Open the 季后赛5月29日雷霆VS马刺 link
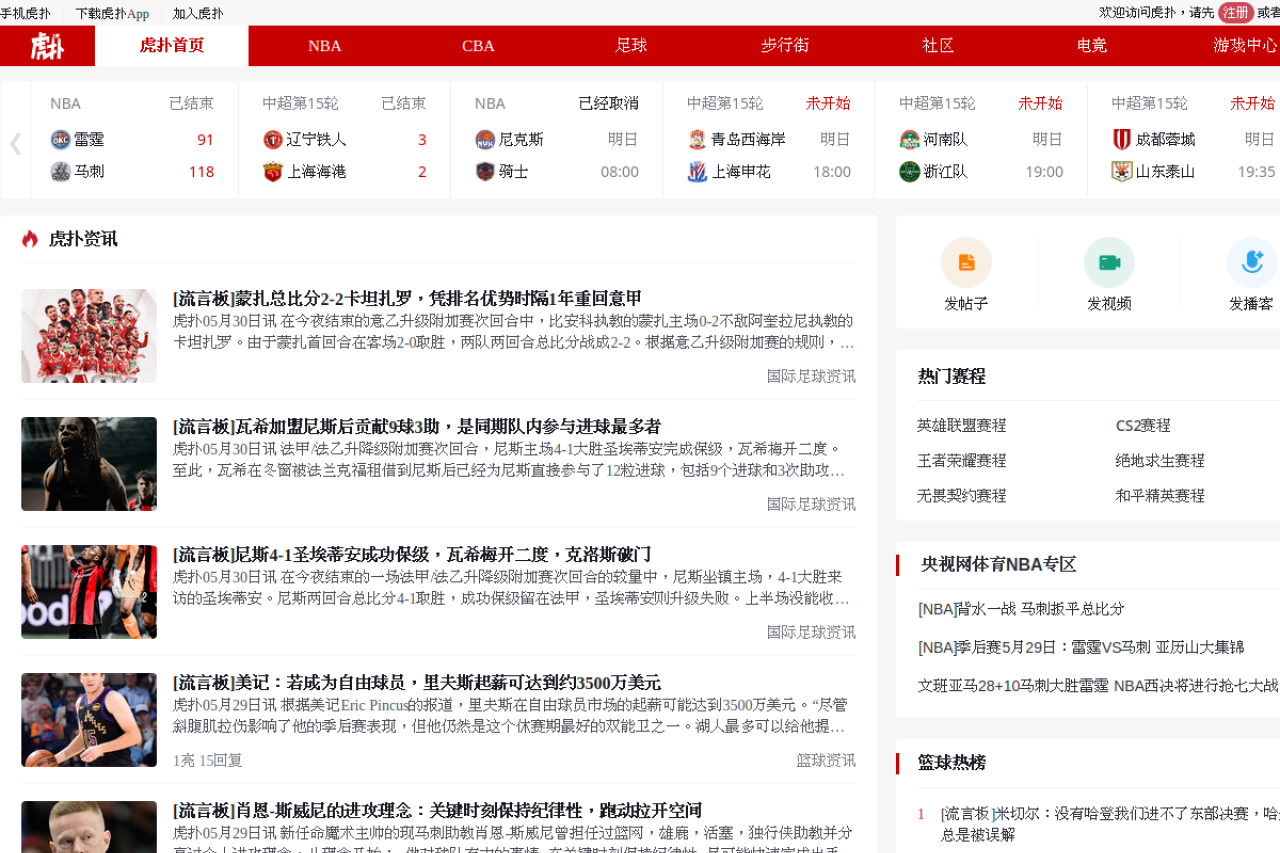The width and height of the screenshot is (1280, 853). click(1081, 647)
